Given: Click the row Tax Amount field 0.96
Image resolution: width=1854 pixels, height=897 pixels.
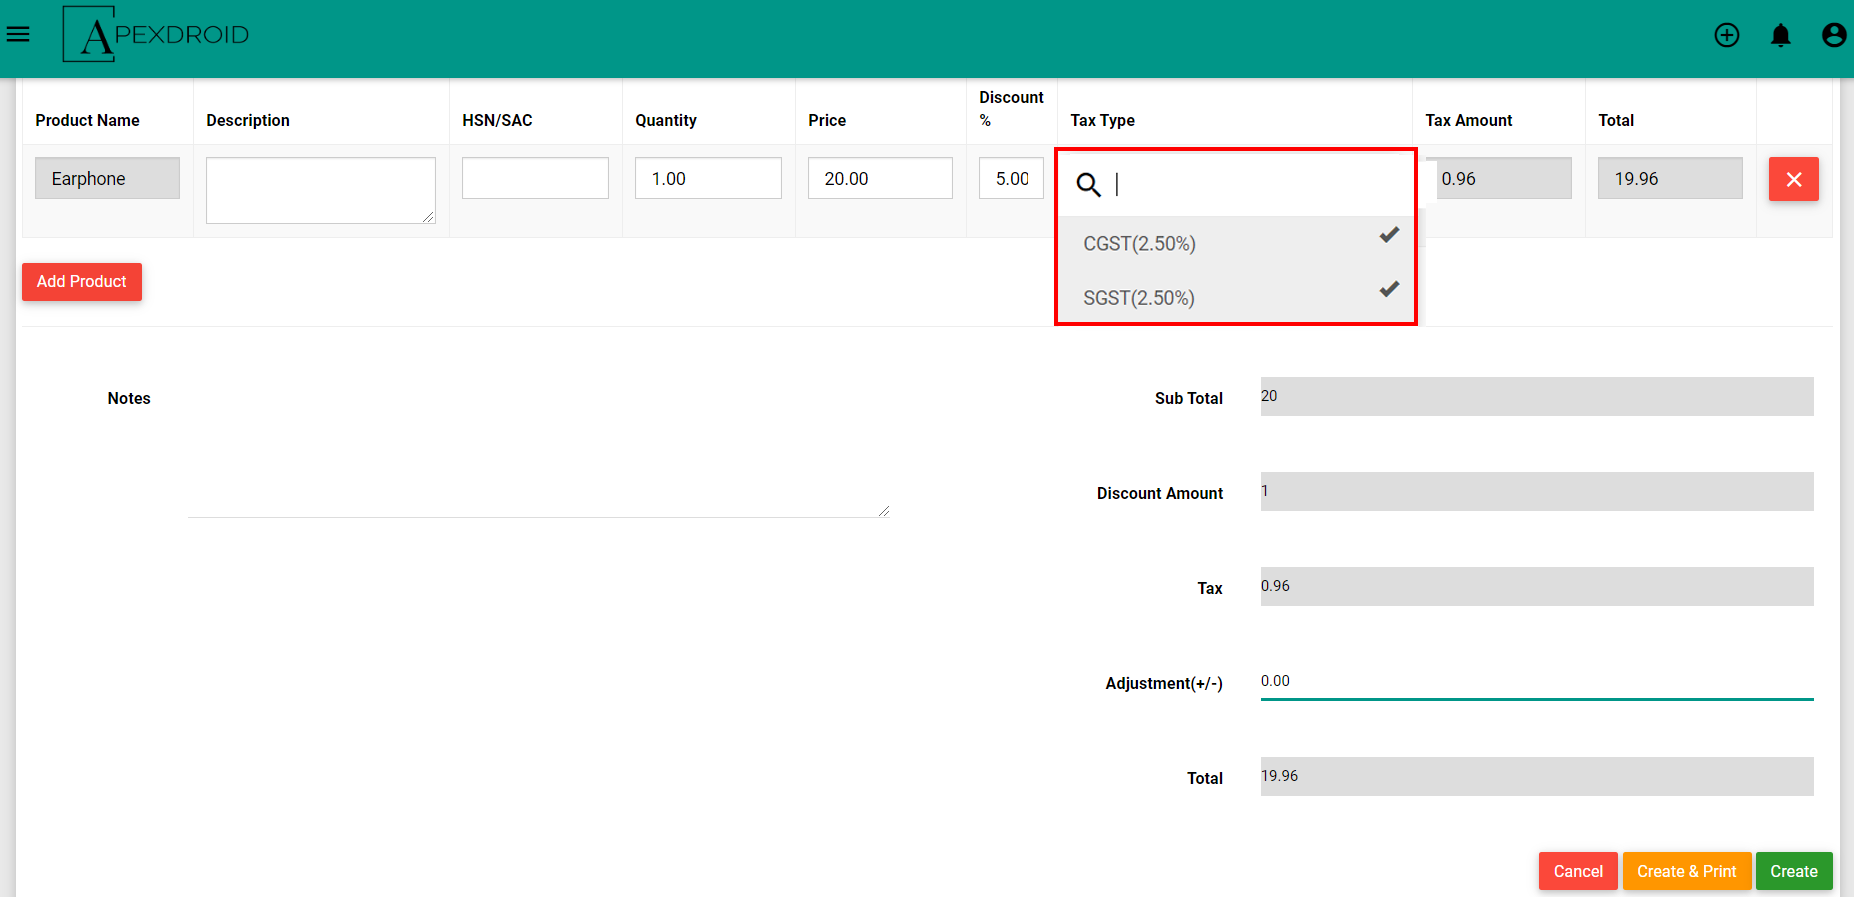Looking at the screenshot, I should 1503,178.
